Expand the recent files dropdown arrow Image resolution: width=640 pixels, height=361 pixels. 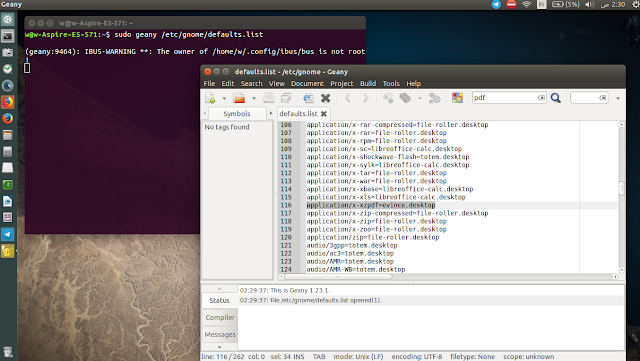coord(253,98)
